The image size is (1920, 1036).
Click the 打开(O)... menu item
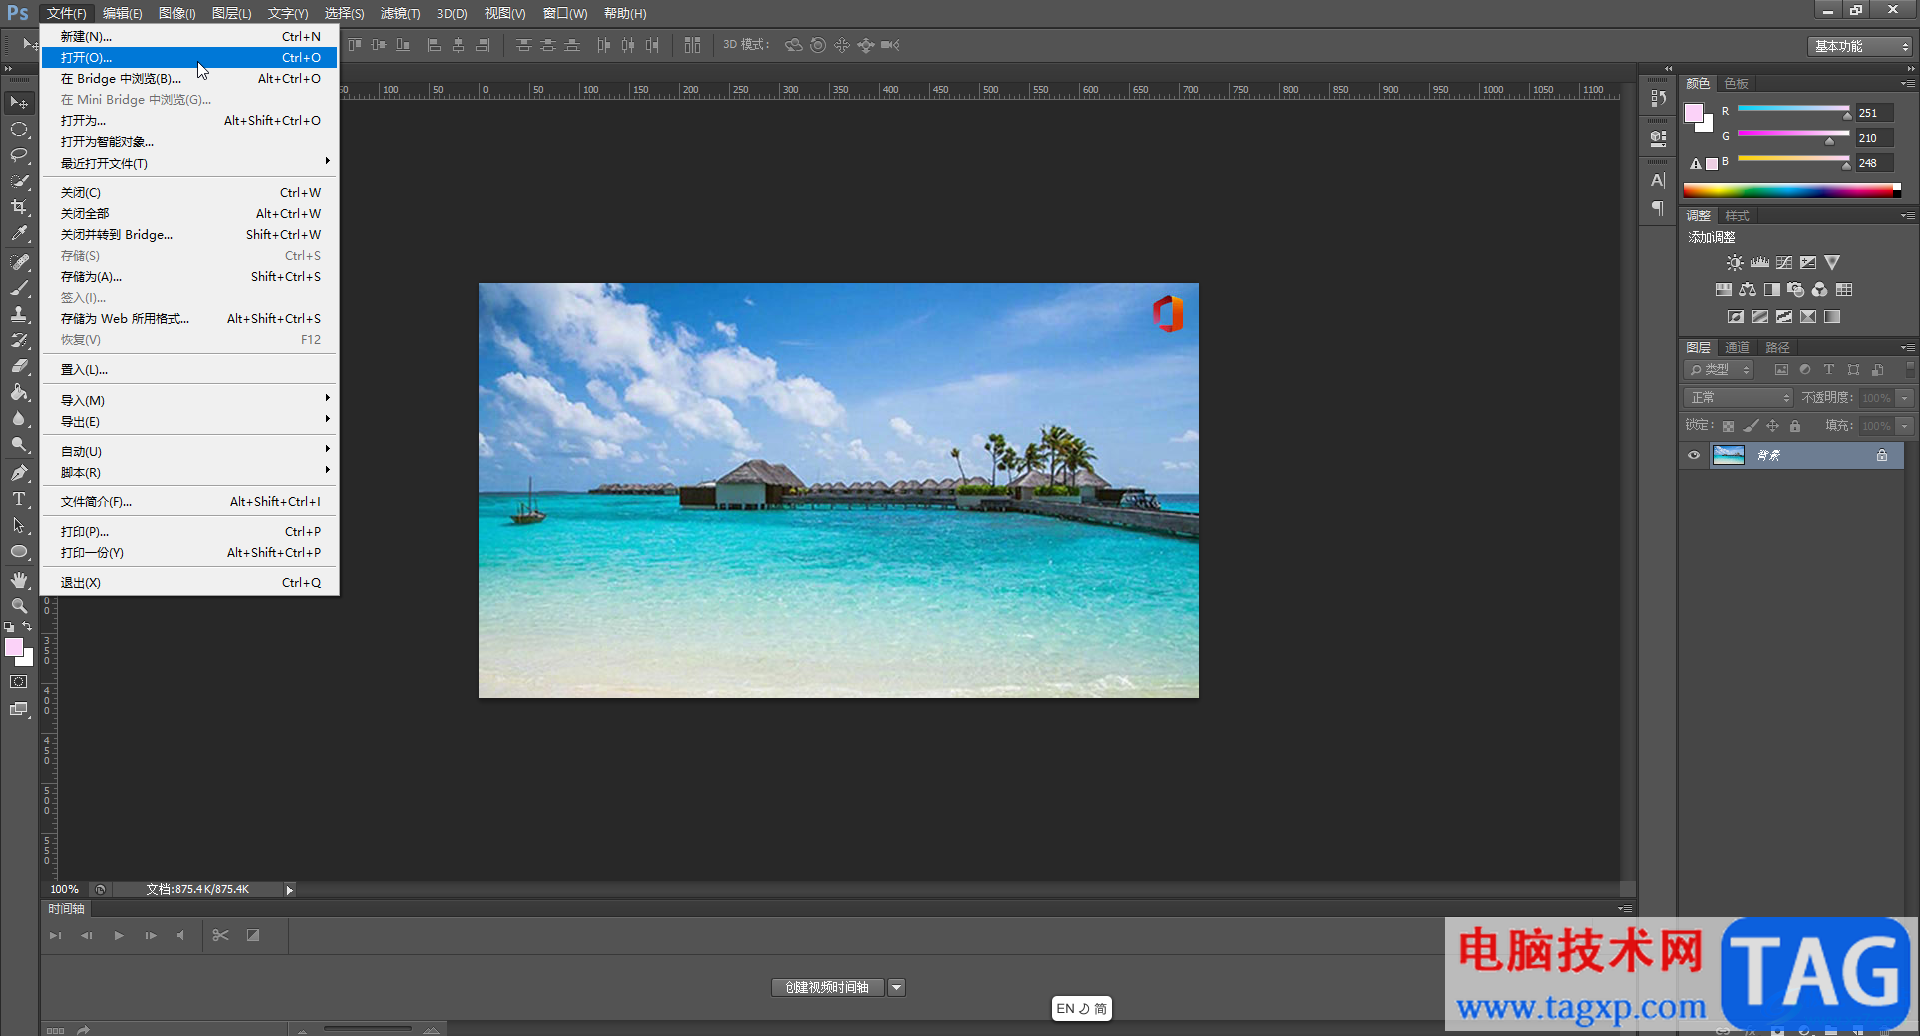pos(190,57)
